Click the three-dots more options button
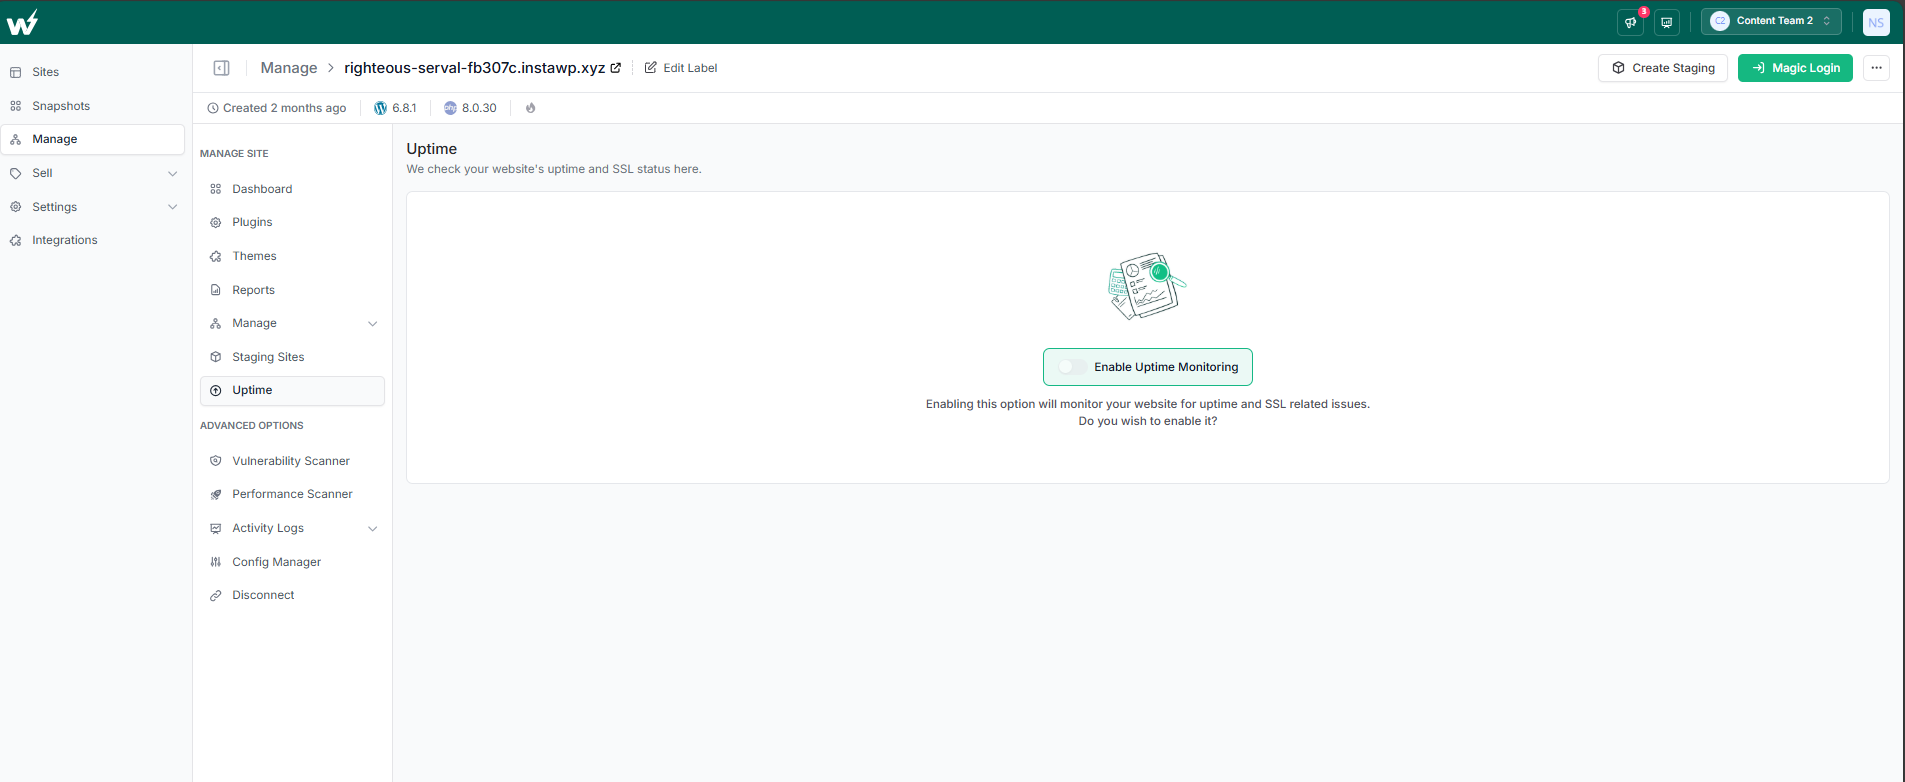Image resolution: width=1905 pixels, height=782 pixels. click(x=1876, y=68)
